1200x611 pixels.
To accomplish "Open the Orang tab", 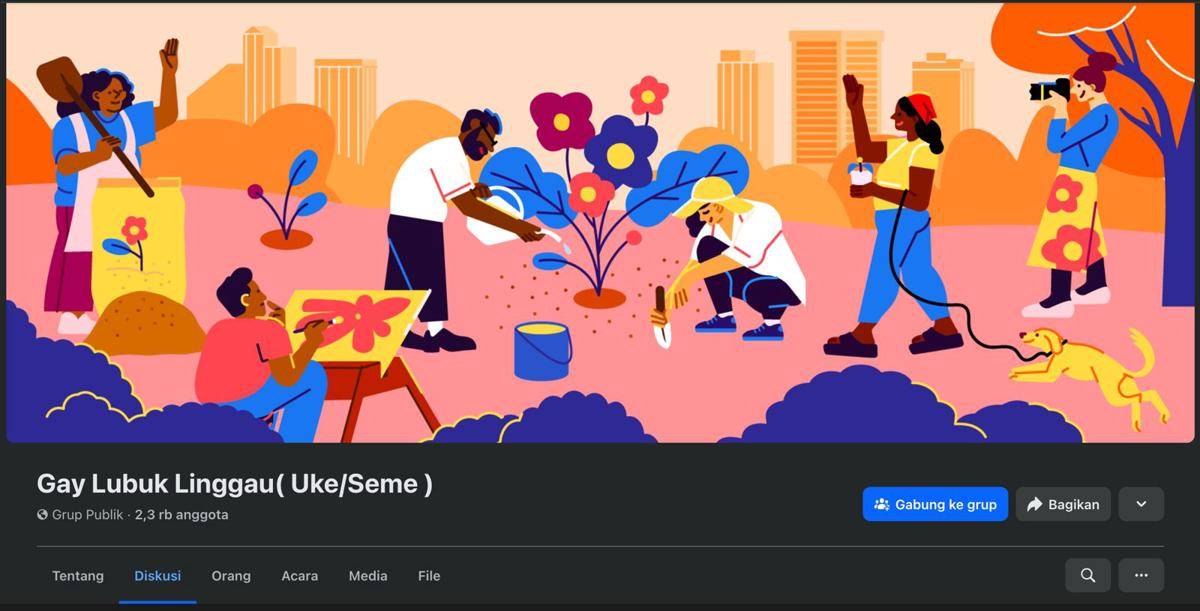I will point(231,576).
